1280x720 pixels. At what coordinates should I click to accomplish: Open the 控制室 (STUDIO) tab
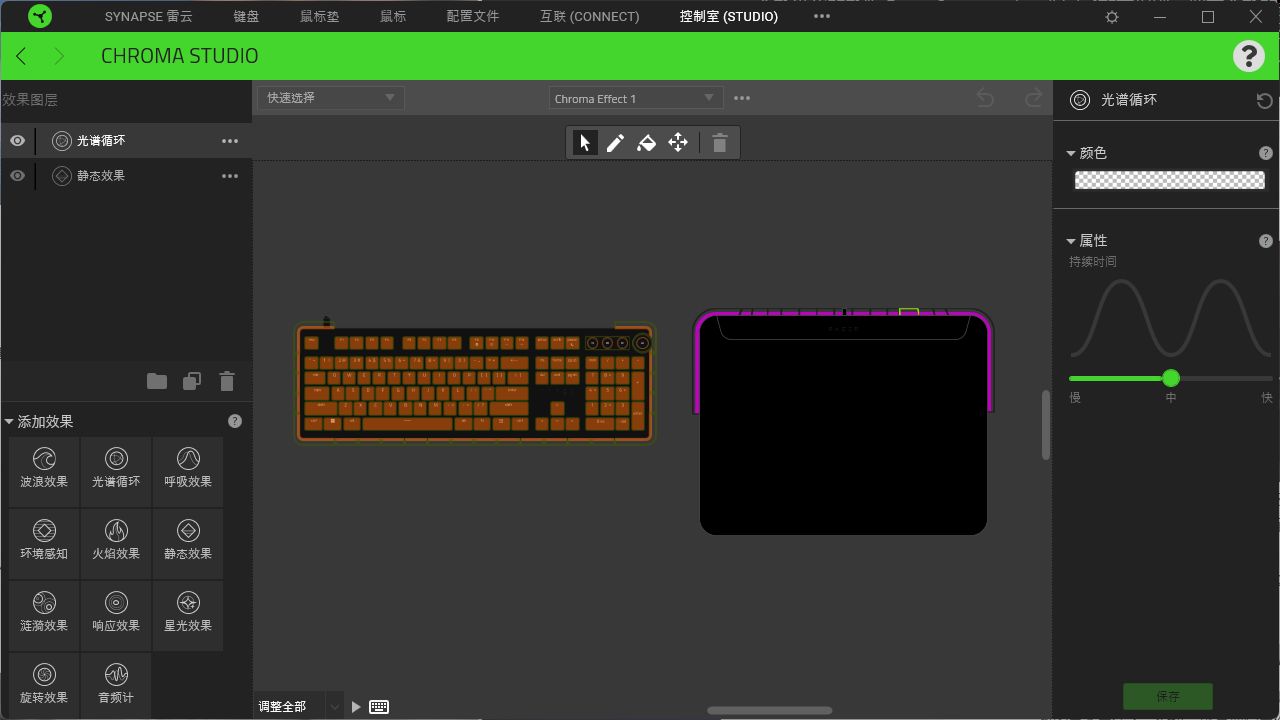tap(729, 17)
